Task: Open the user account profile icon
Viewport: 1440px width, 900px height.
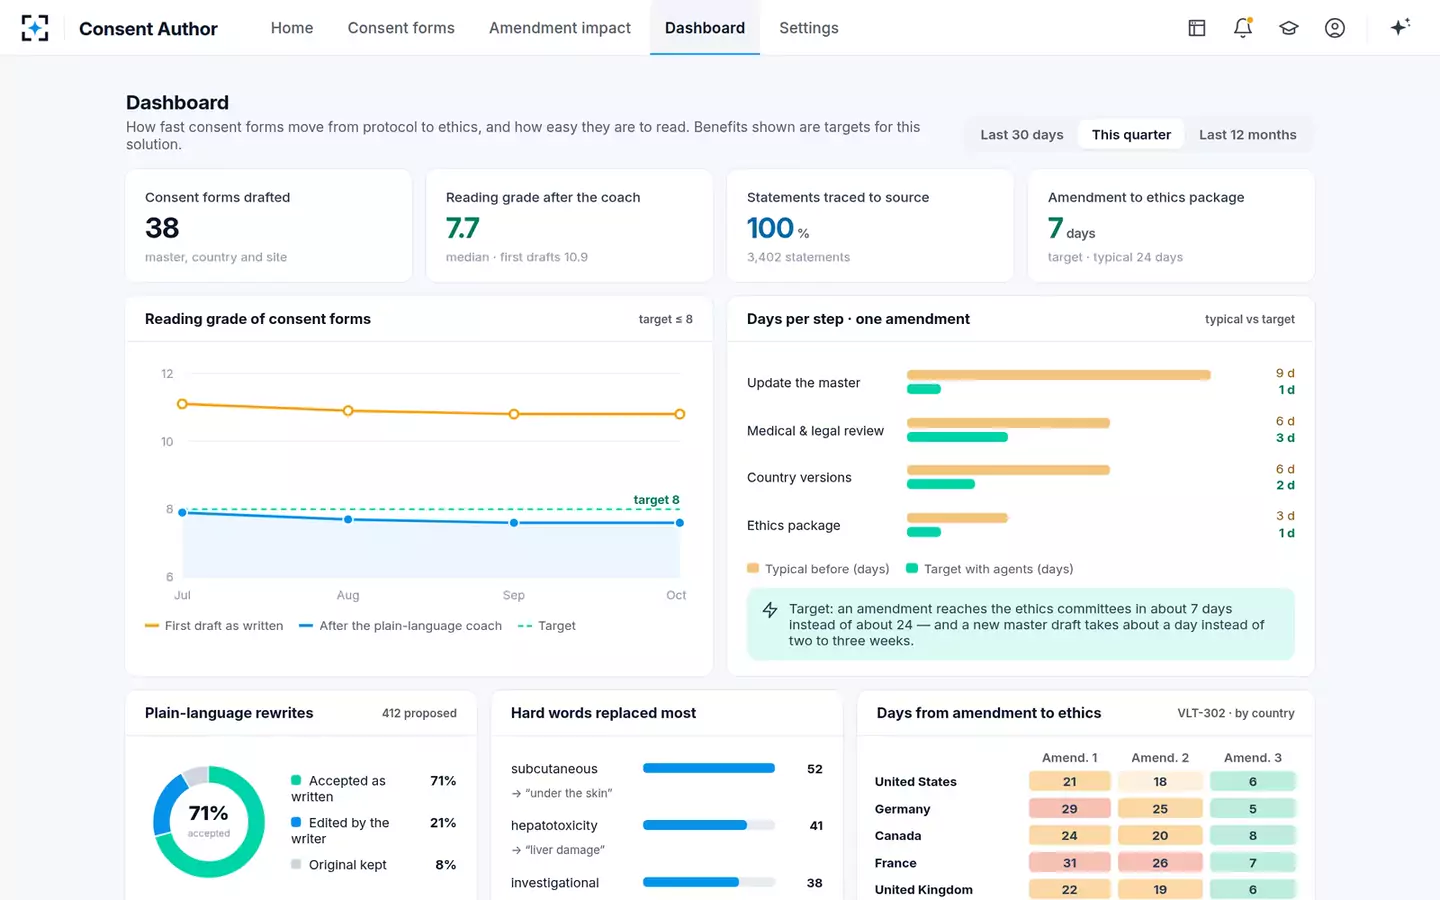Action: coord(1335,28)
